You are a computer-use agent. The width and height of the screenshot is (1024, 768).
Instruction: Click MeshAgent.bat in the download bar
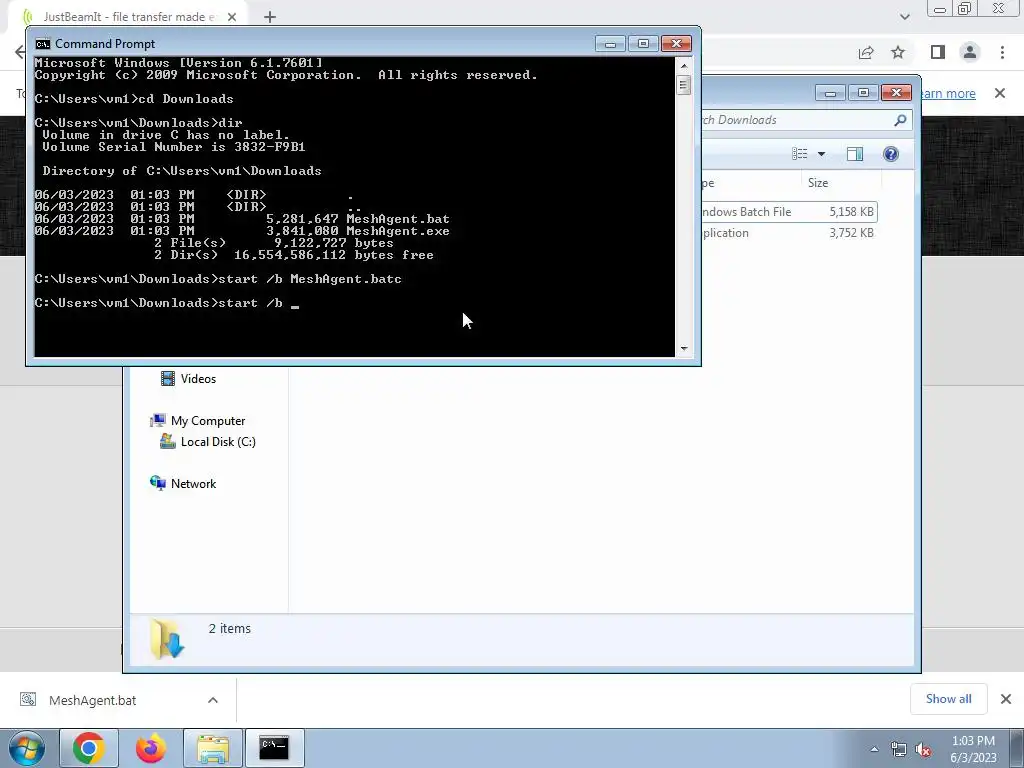click(93, 700)
